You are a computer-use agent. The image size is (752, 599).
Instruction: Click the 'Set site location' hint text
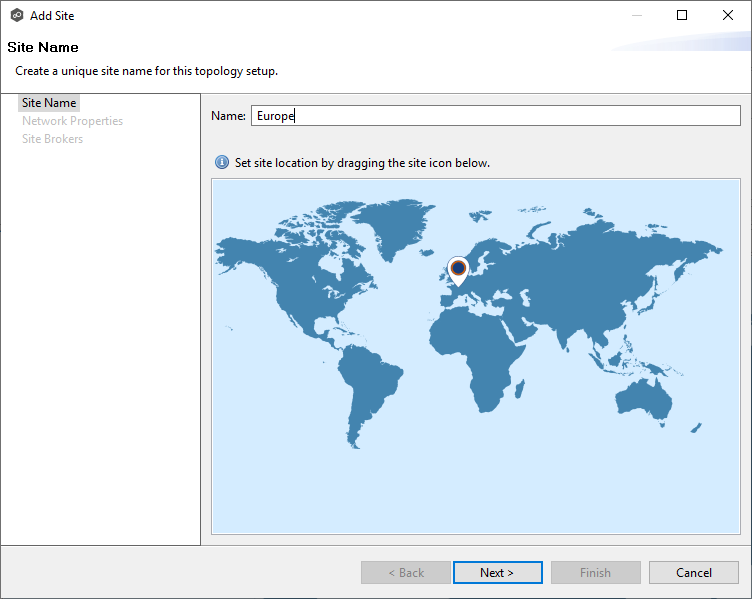[362, 163]
